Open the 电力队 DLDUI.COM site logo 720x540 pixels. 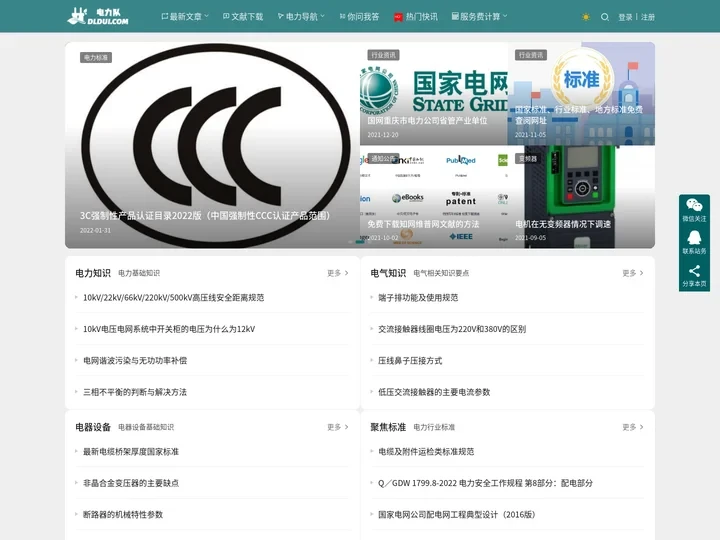coord(98,16)
